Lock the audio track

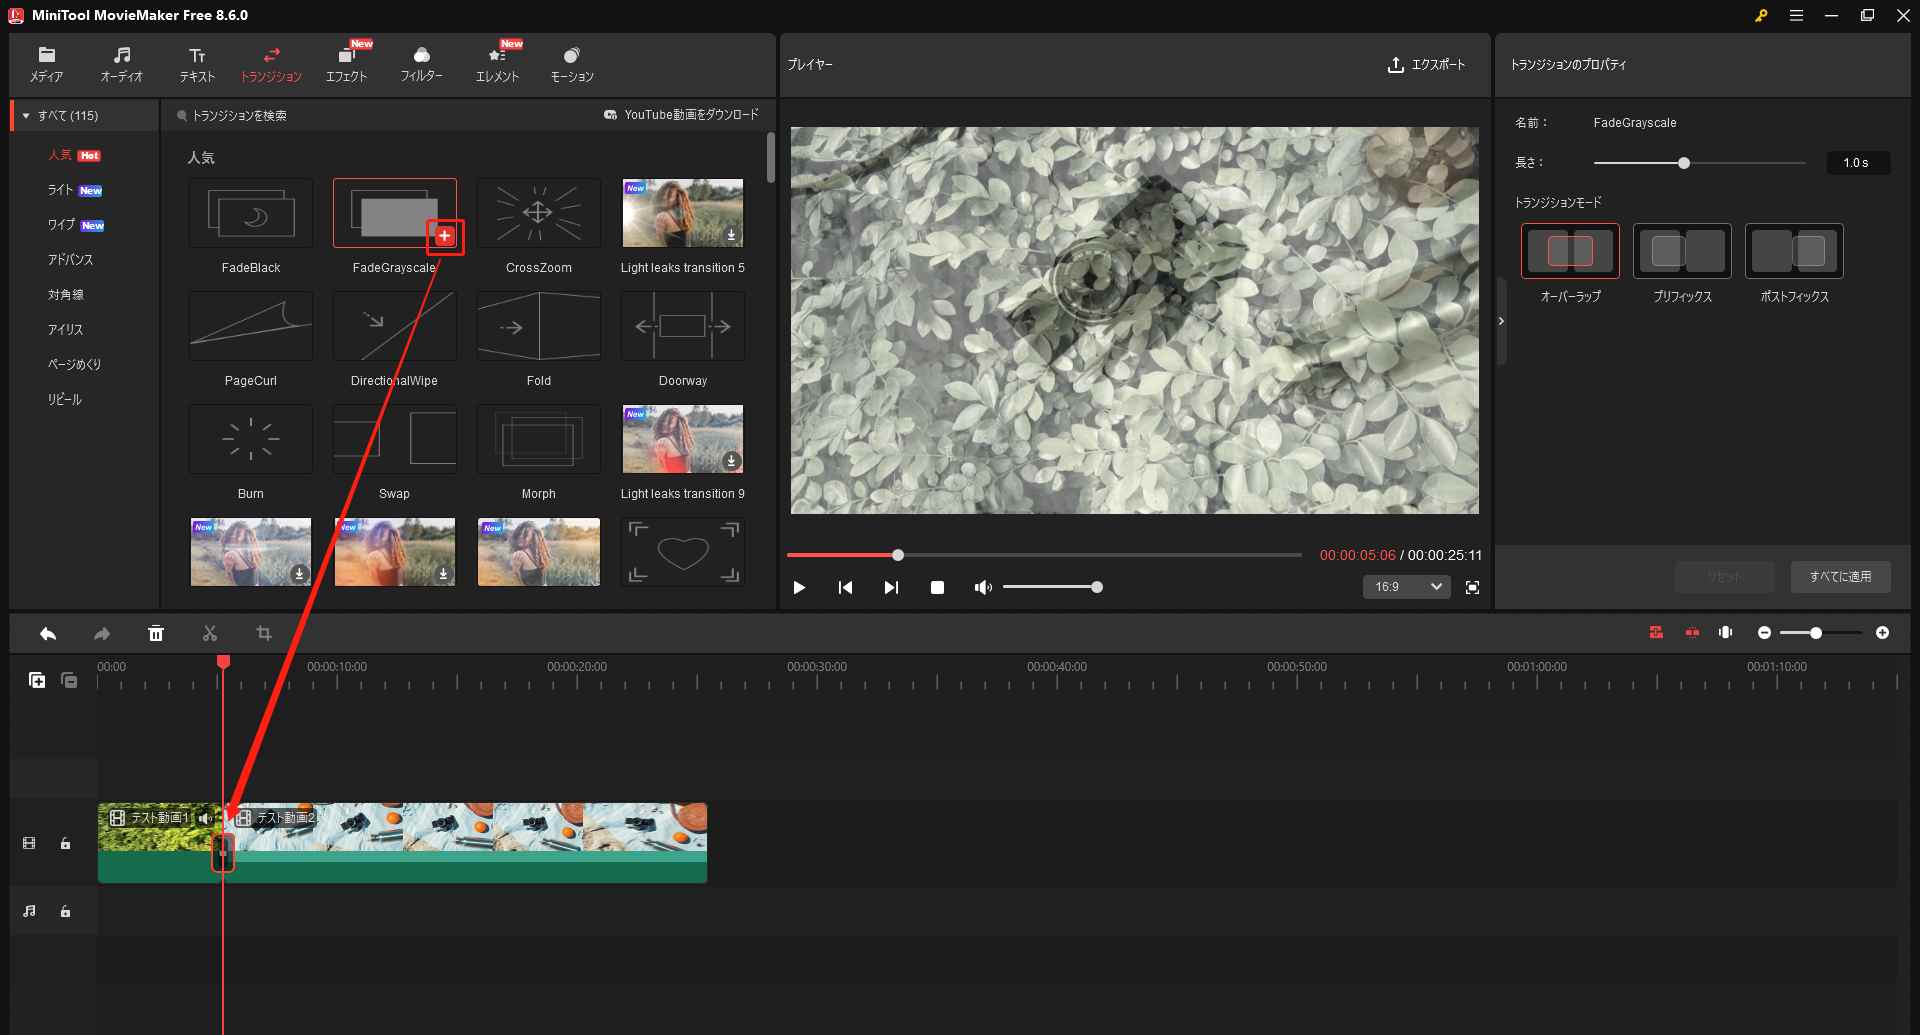pyautogui.click(x=65, y=911)
